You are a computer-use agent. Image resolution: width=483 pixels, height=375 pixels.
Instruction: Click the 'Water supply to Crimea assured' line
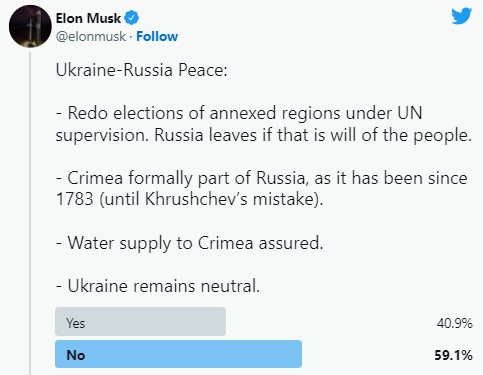(189, 243)
